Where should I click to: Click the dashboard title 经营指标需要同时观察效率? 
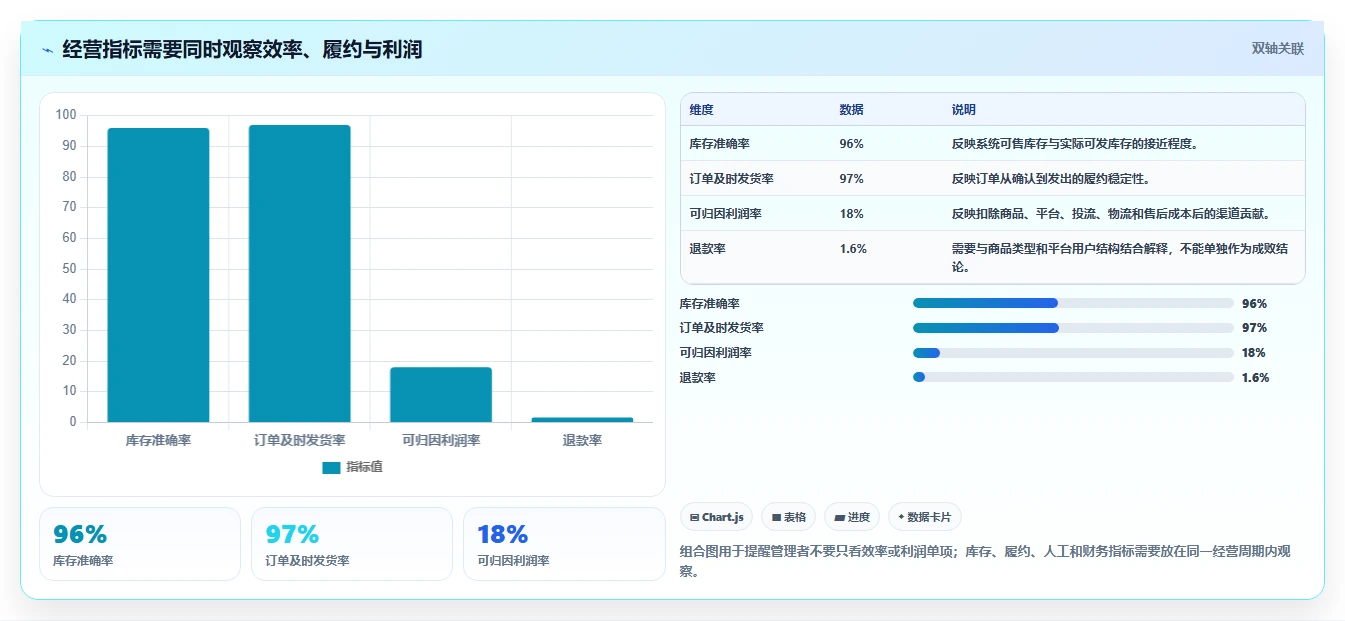tap(242, 49)
